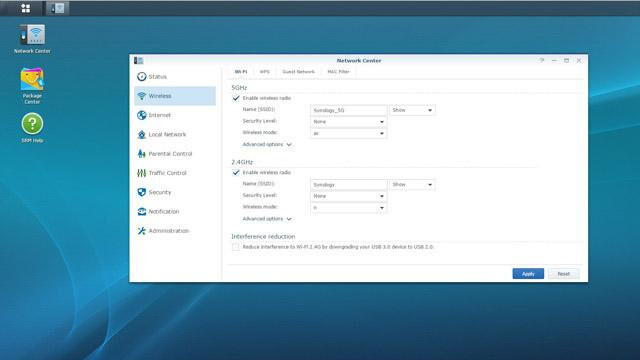This screenshot has height=360, width=640.
Task: Open the 5GHz Security Level dropdown
Action: pyautogui.click(x=349, y=122)
